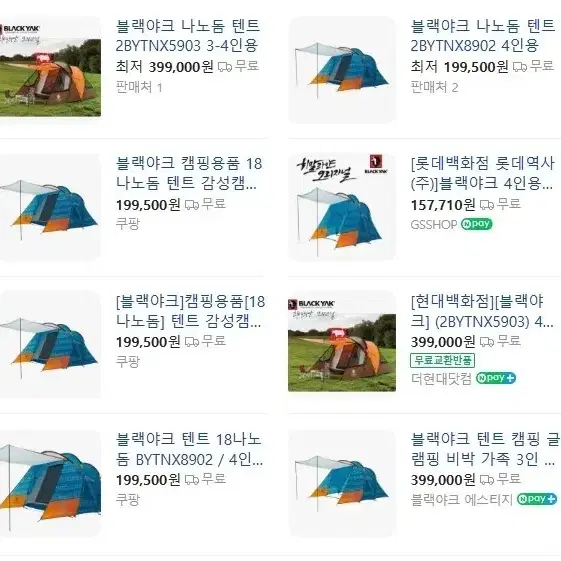The width and height of the screenshot is (561, 561).
Task: Click the 무료교환반품 badge
Action: tap(442, 360)
